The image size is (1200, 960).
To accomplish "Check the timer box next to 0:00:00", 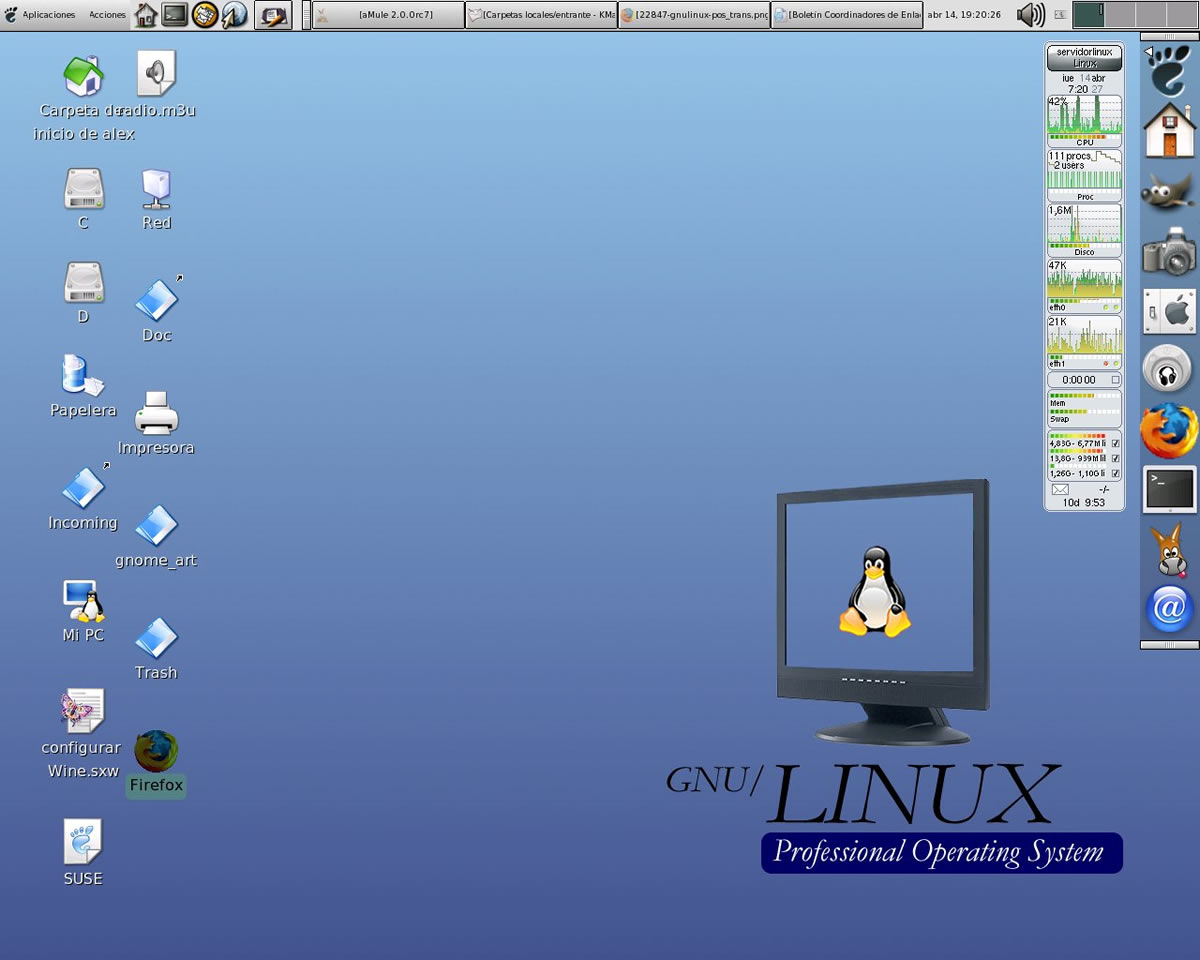I will (1115, 380).
